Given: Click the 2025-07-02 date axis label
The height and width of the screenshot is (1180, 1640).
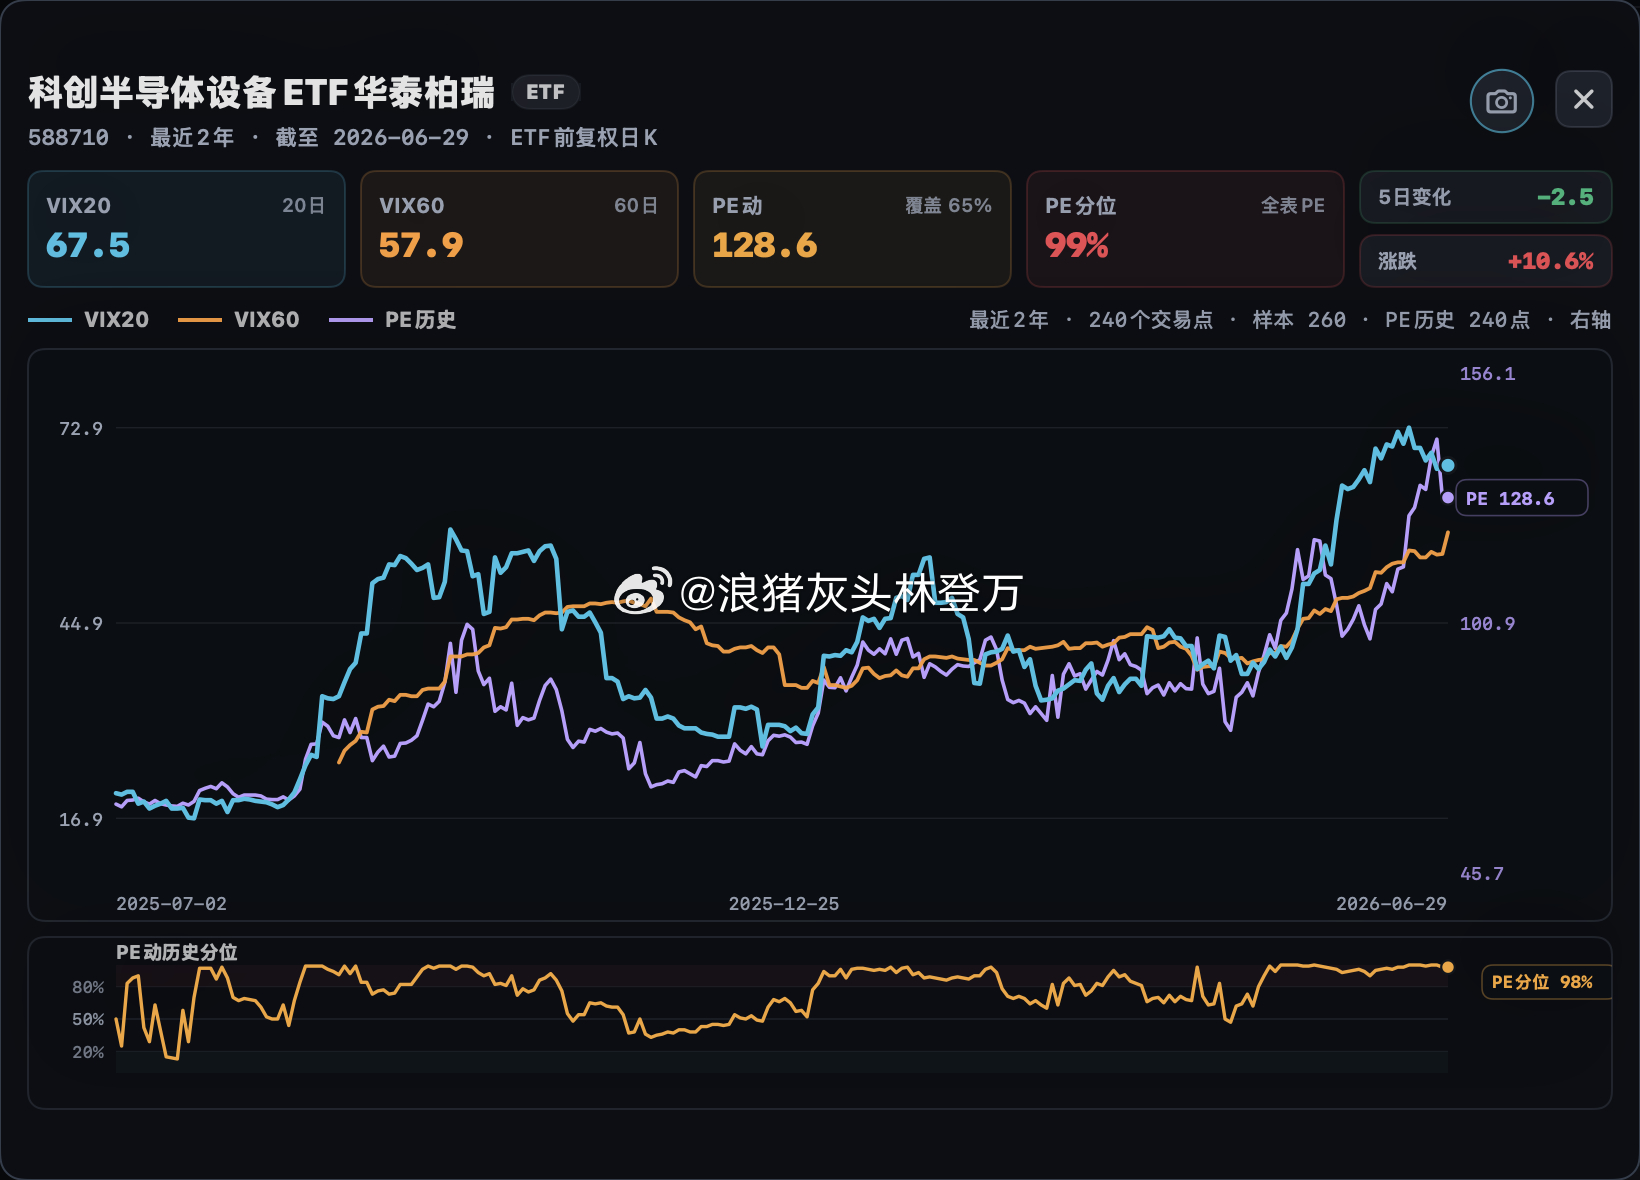Looking at the screenshot, I should click(171, 903).
